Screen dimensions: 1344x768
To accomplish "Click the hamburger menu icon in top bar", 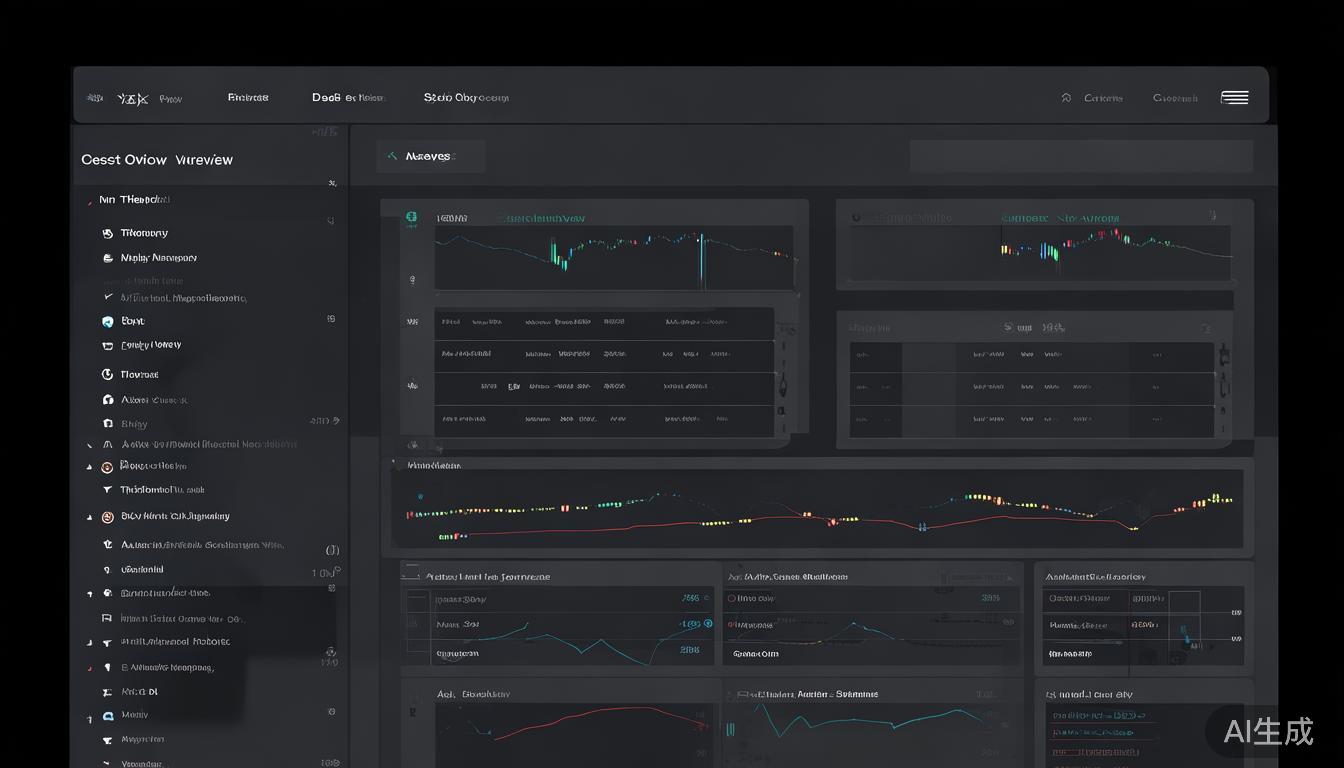I will coord(1234,97).
